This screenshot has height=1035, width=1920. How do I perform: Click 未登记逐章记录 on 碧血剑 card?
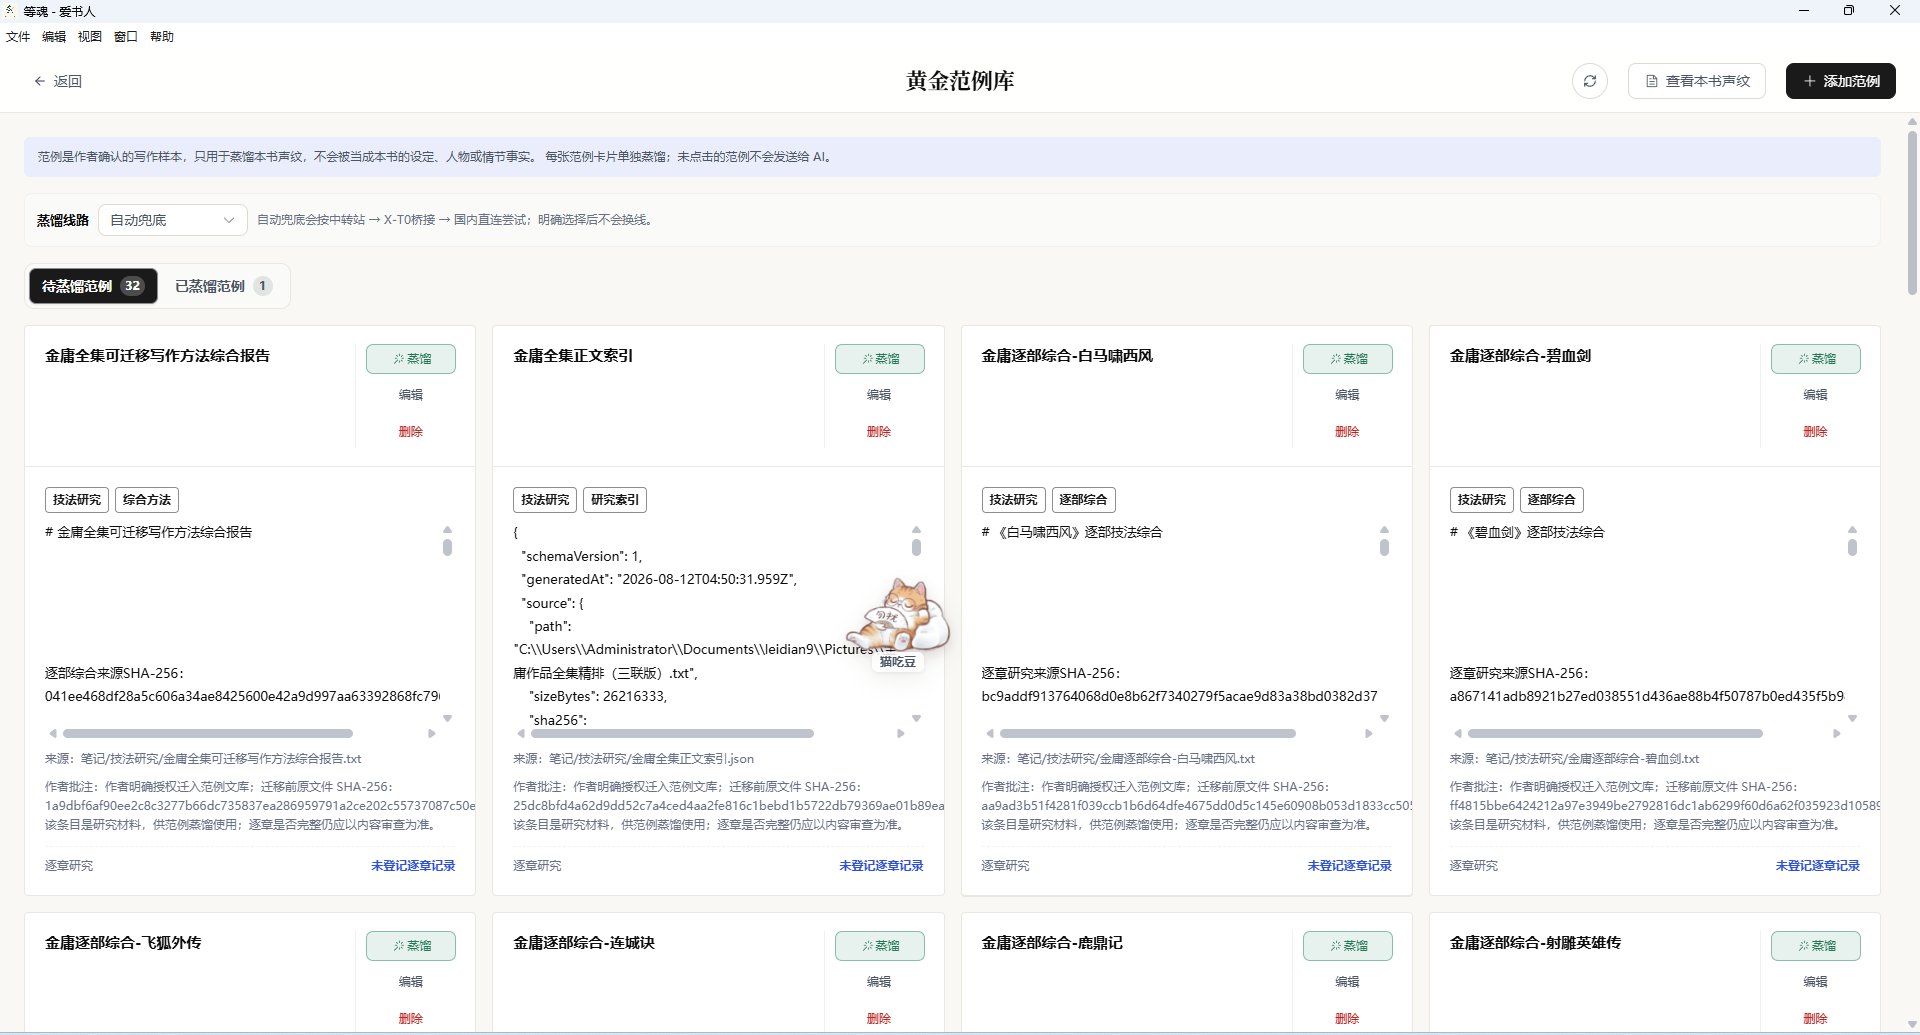pos(1817,866)
